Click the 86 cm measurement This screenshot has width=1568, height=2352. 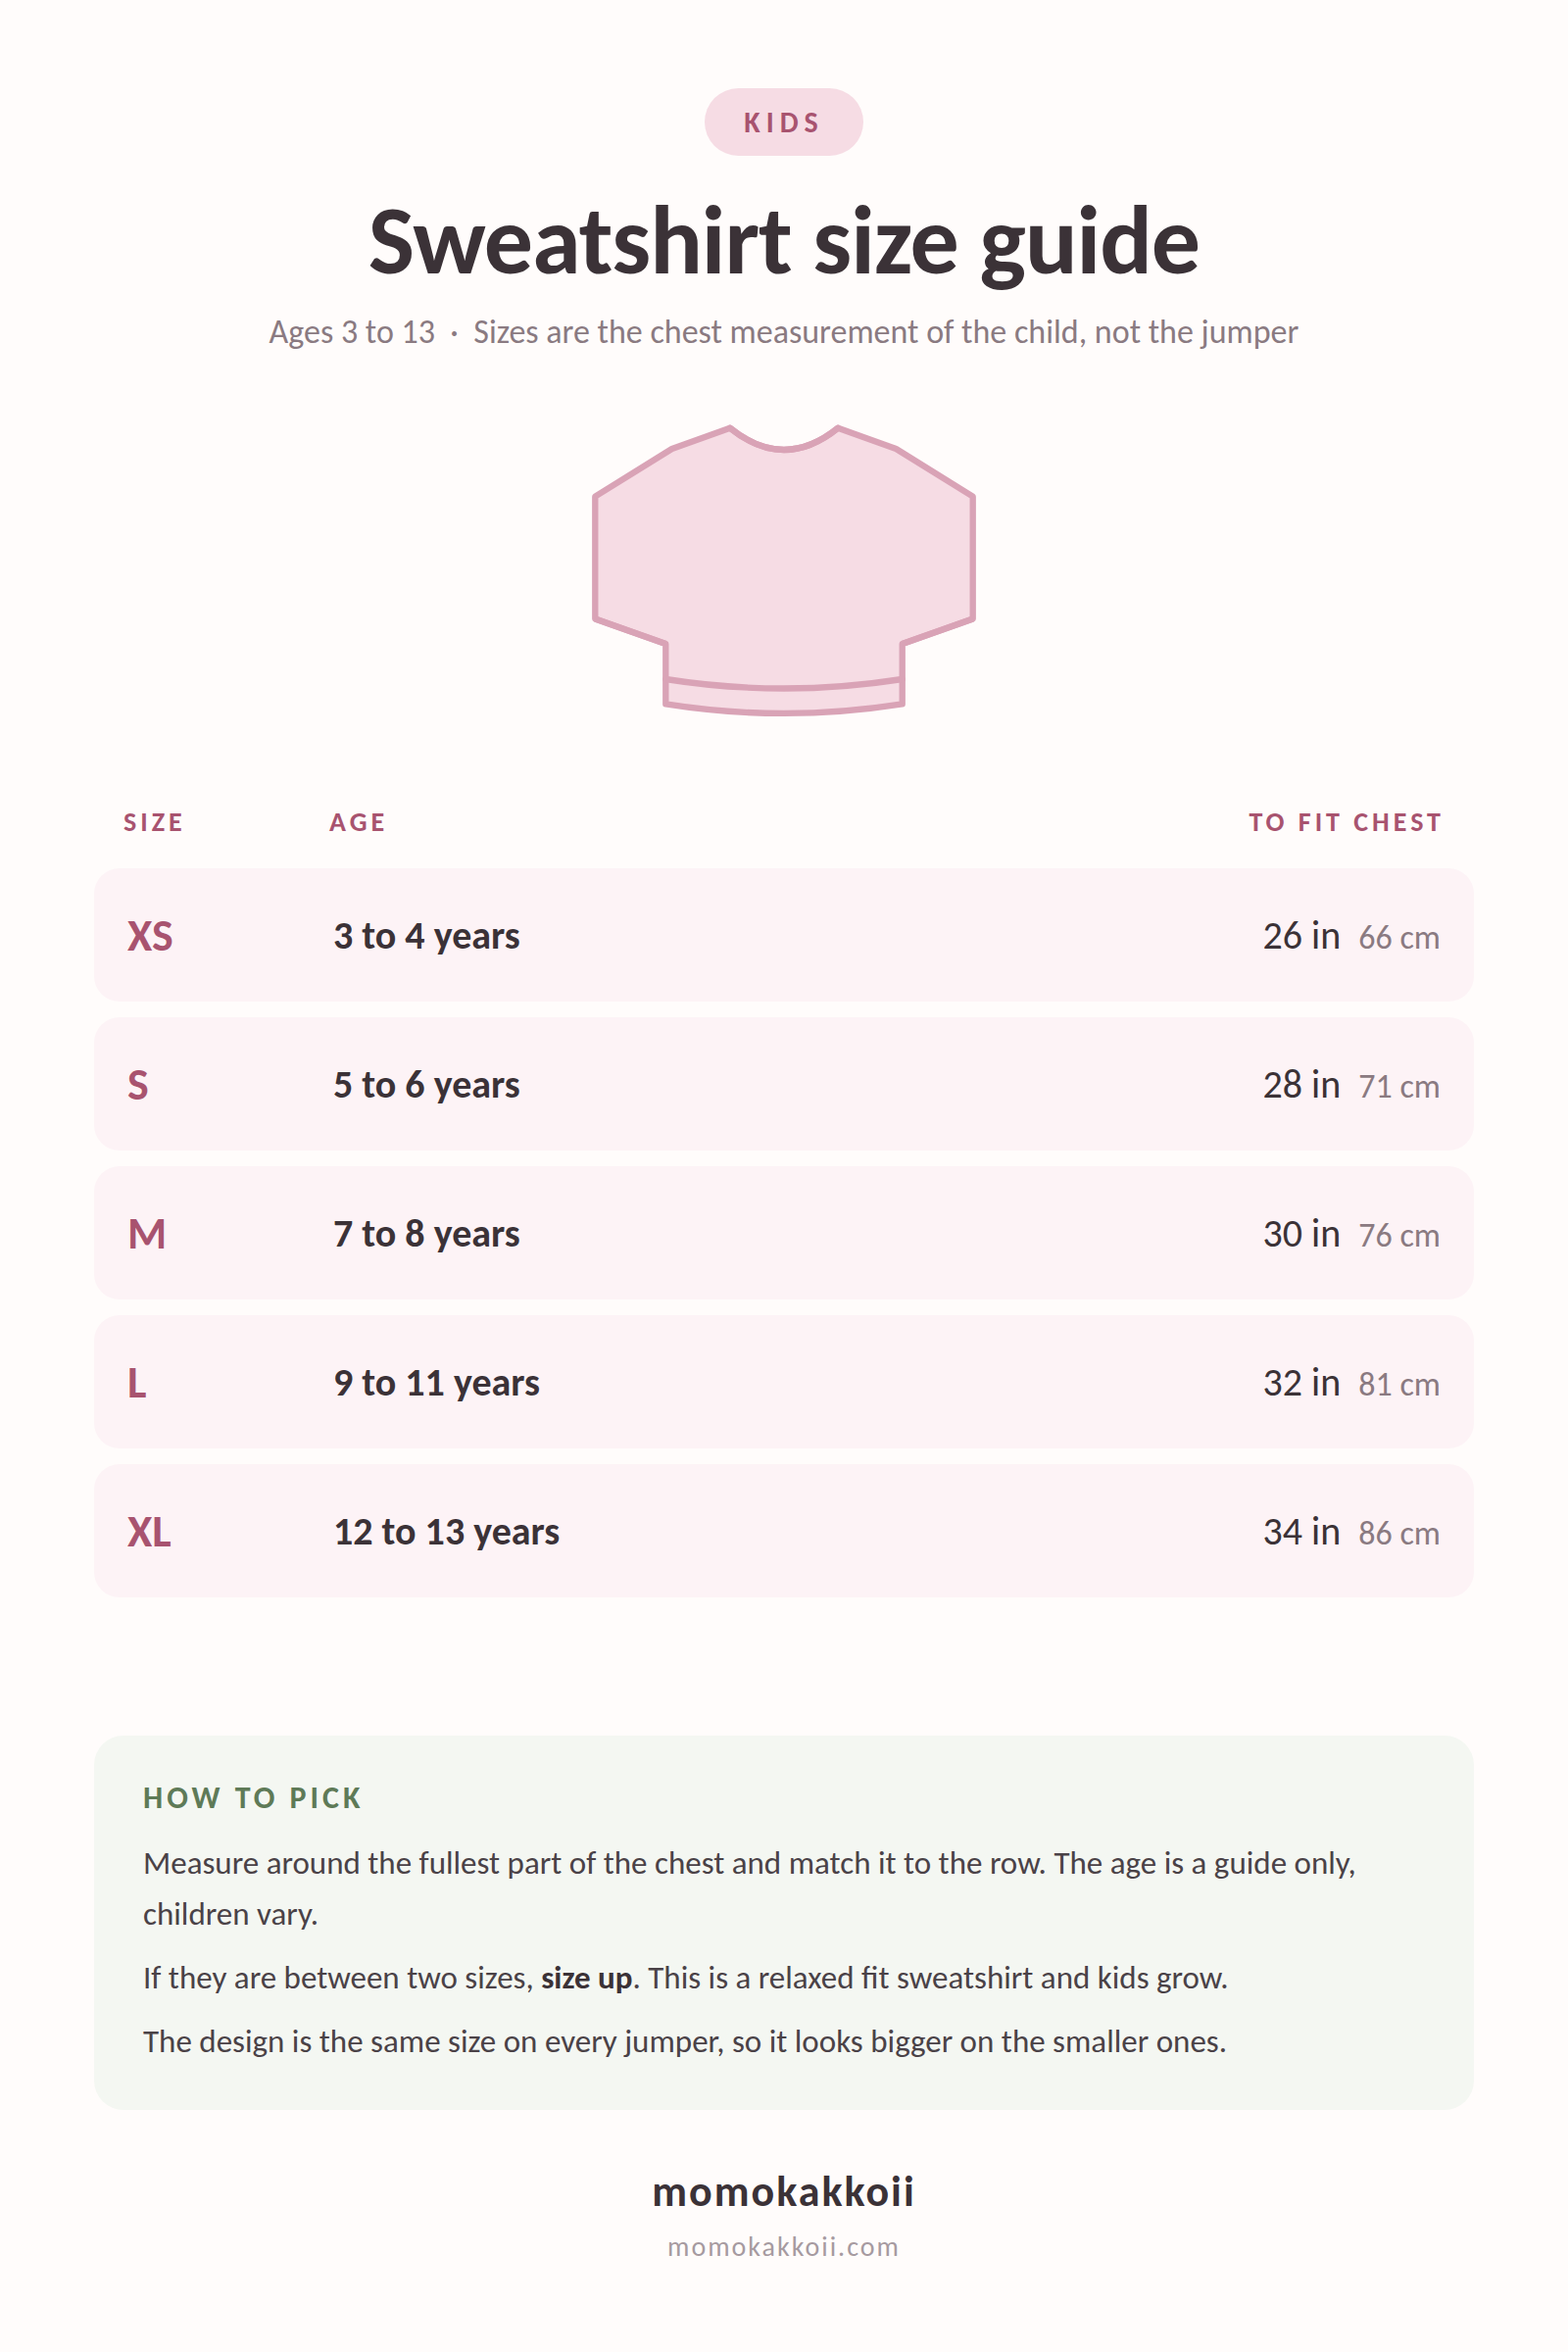[x=1399, y=1533]
